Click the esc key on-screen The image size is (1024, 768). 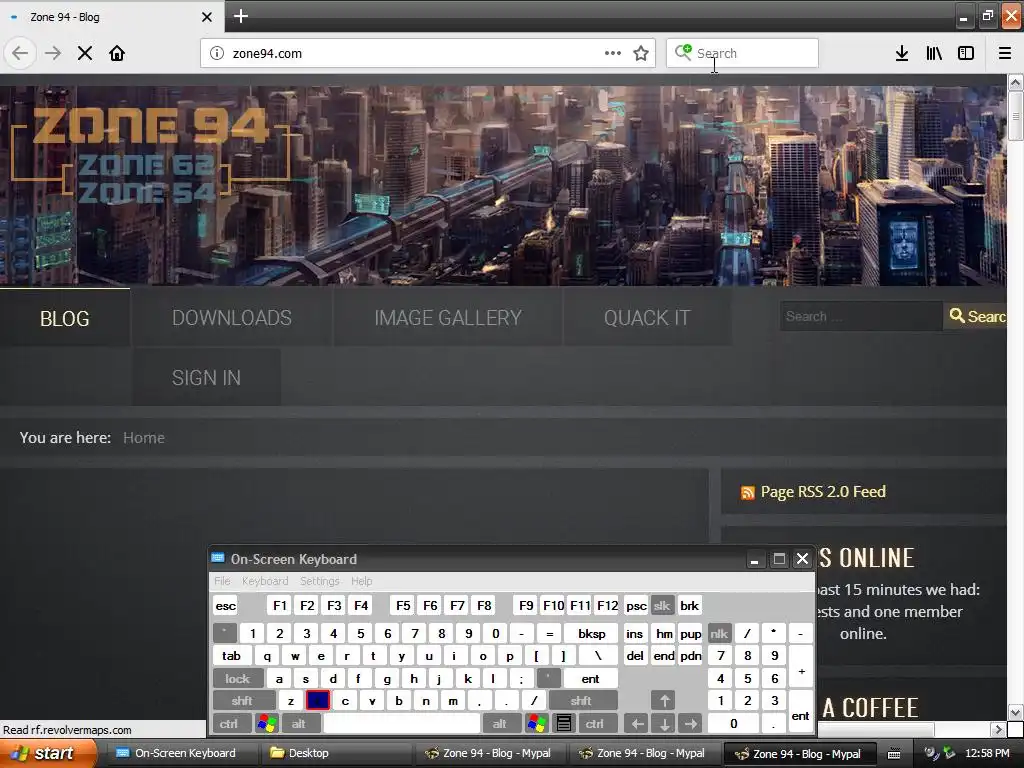(x=225, y=605)
